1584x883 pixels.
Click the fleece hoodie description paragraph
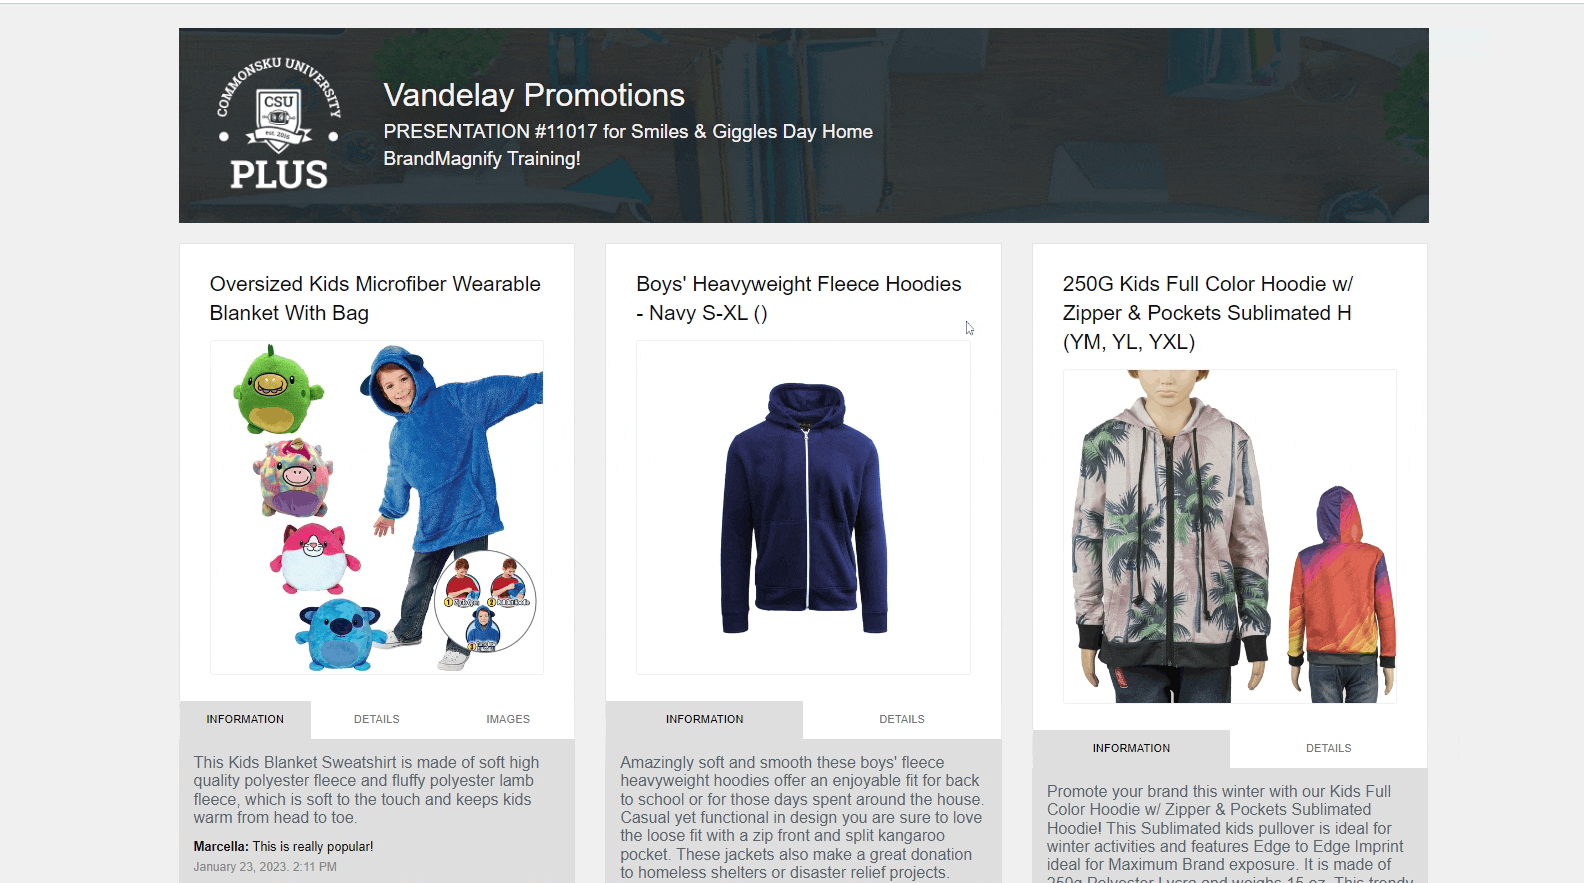point(802,817)
